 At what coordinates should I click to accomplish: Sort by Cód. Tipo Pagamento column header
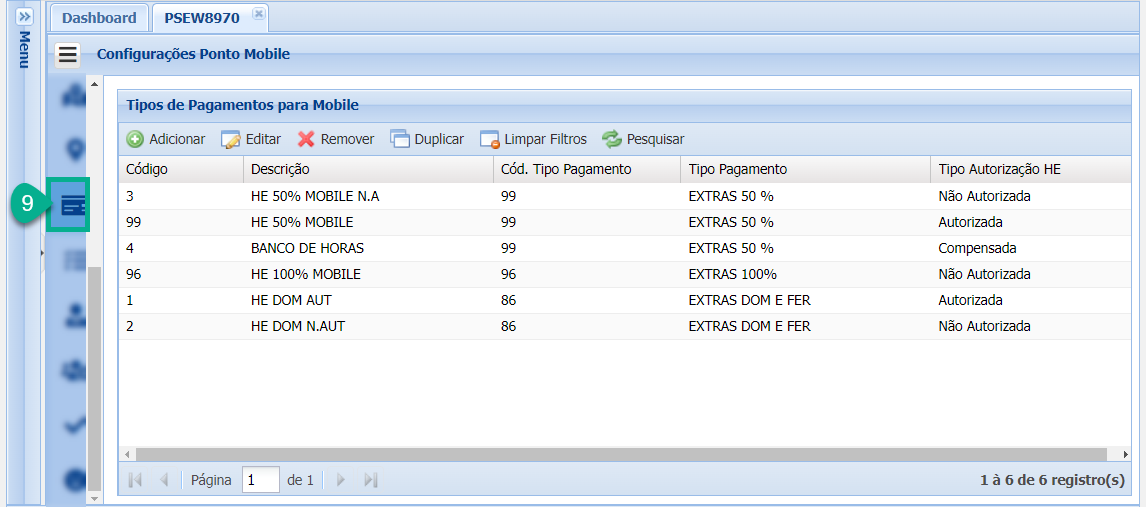point(587,169)
